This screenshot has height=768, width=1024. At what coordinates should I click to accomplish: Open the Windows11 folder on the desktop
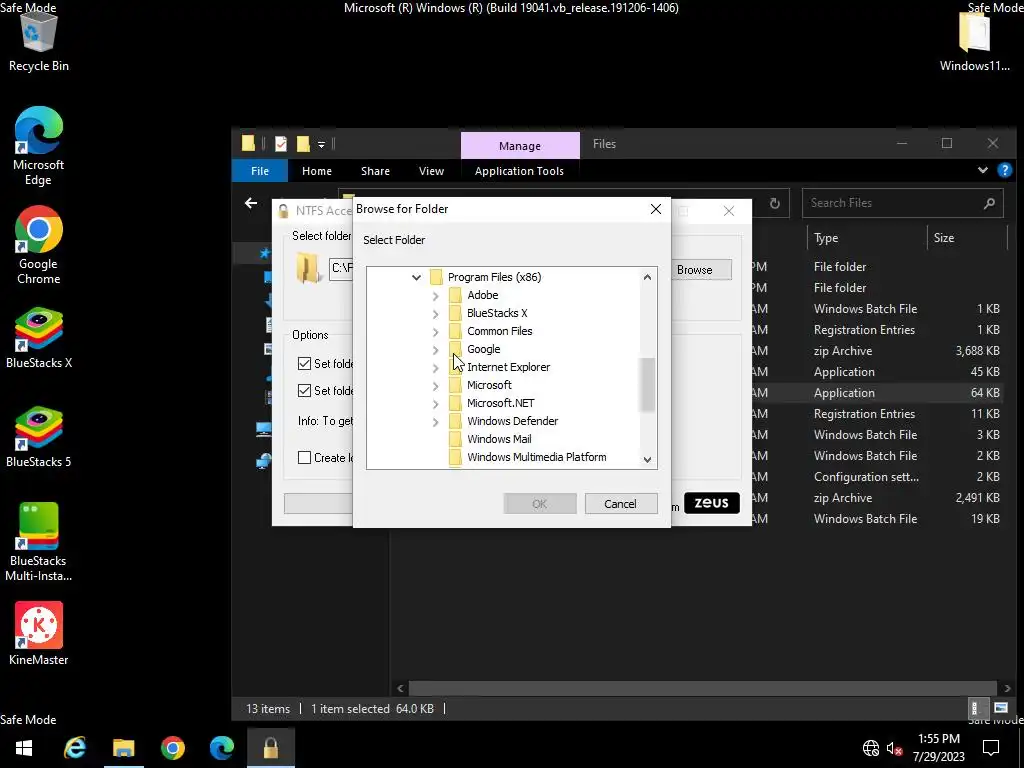[x=974, y=40]
